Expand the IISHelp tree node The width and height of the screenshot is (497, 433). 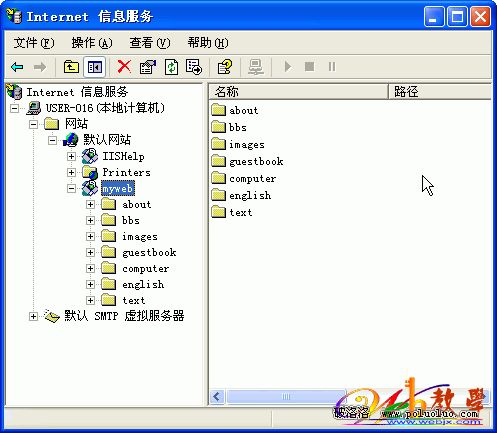pyautogui.click(x=71, y=156)
